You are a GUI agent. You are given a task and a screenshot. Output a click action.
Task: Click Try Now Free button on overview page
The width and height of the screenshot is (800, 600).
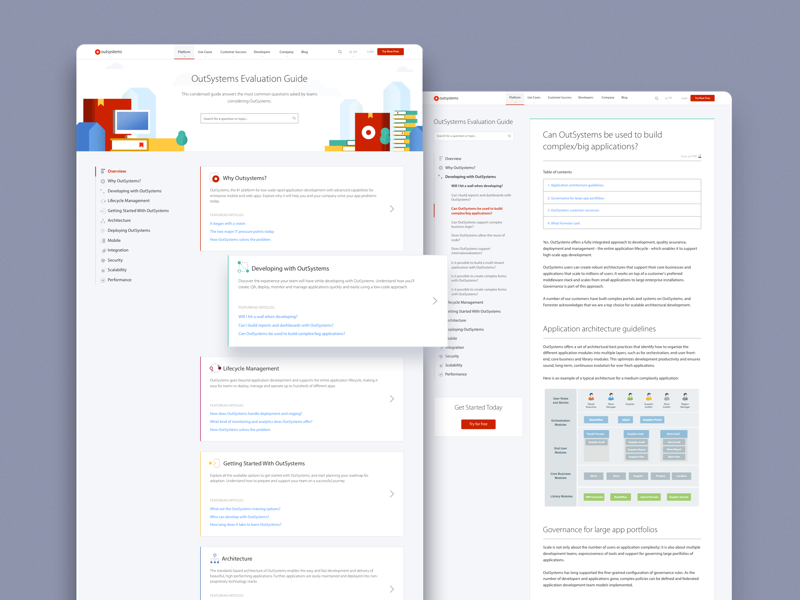390,52
